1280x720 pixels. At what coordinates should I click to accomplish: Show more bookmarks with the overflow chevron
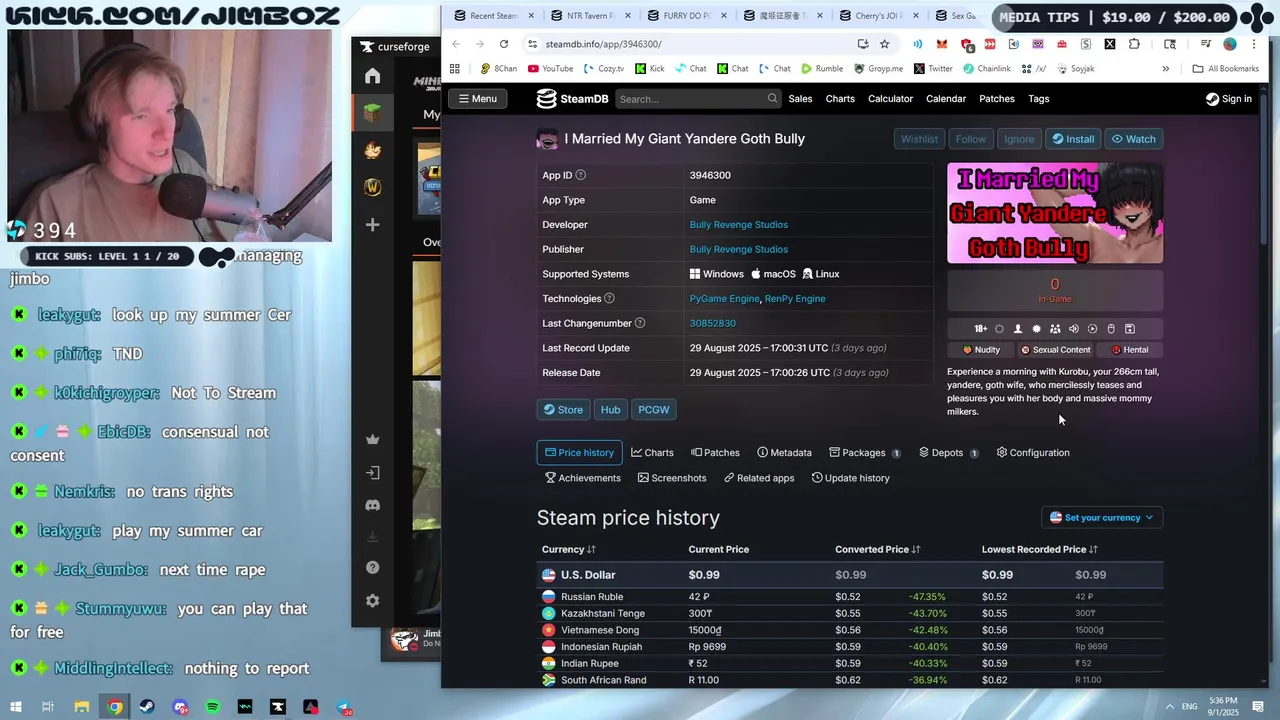click(1165, 69)
